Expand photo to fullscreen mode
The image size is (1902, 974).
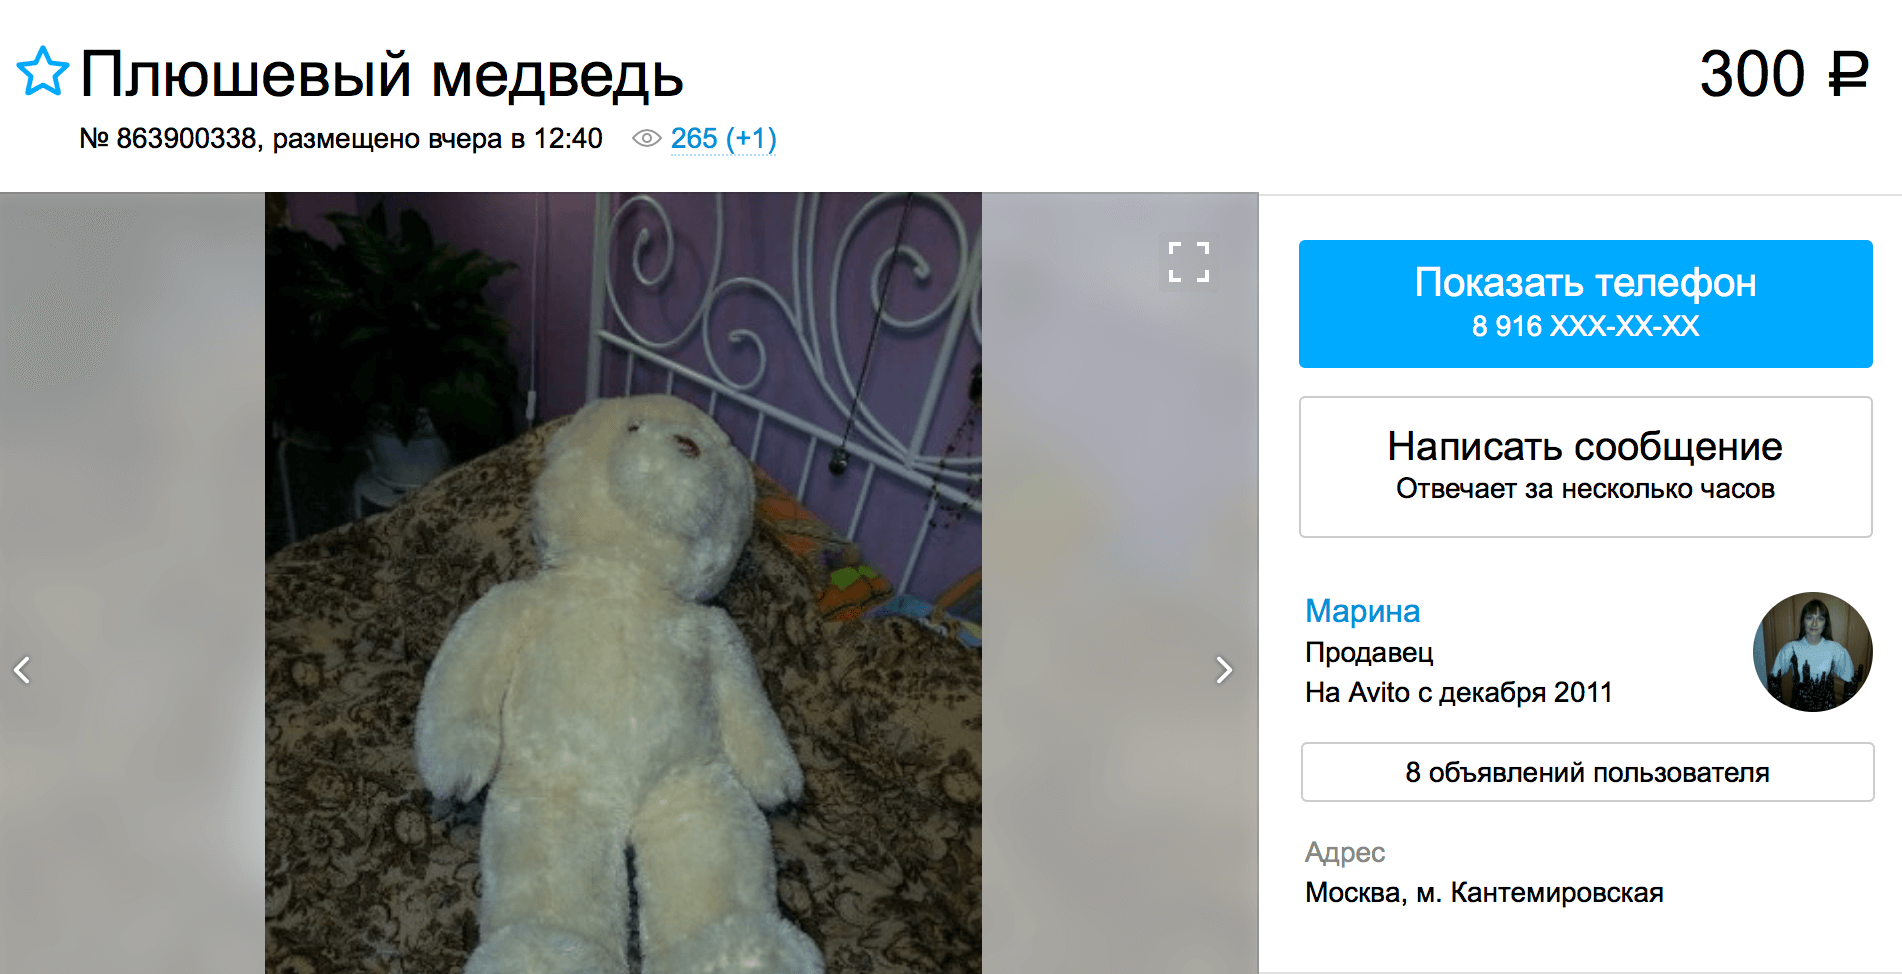[x=1189, y=262]
